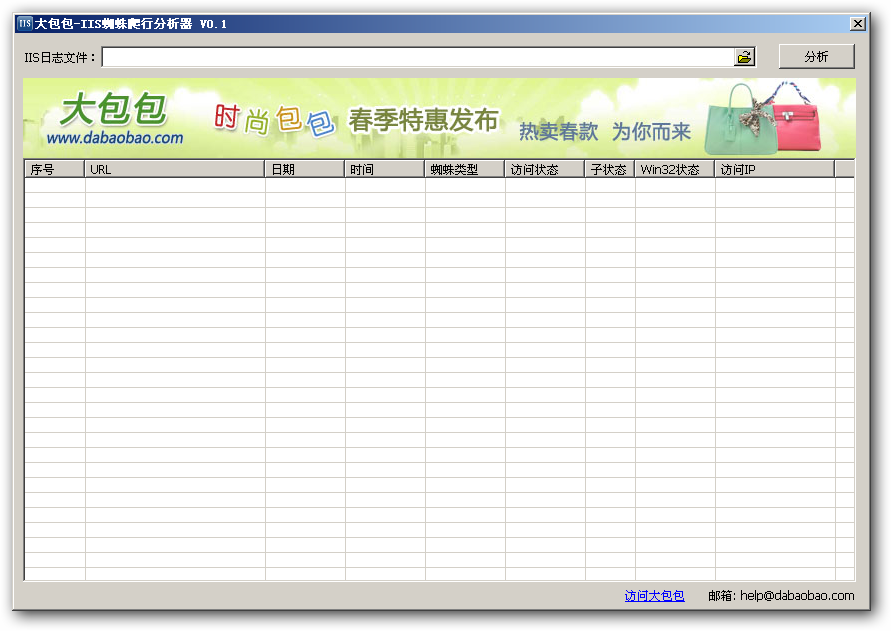
Task: Click the 日期 column header
Action: (305, 169)
